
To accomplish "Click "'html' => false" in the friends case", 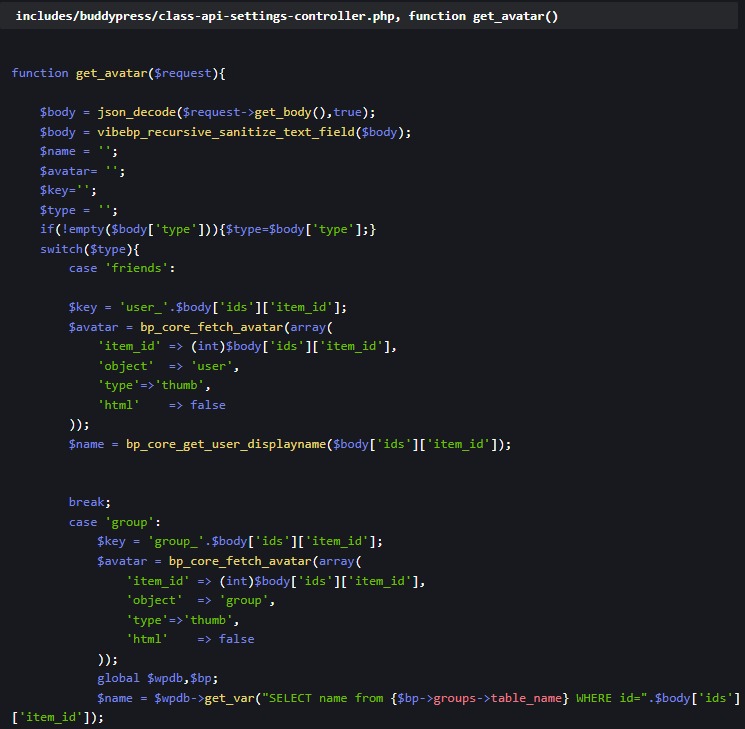I will (162, 405).
